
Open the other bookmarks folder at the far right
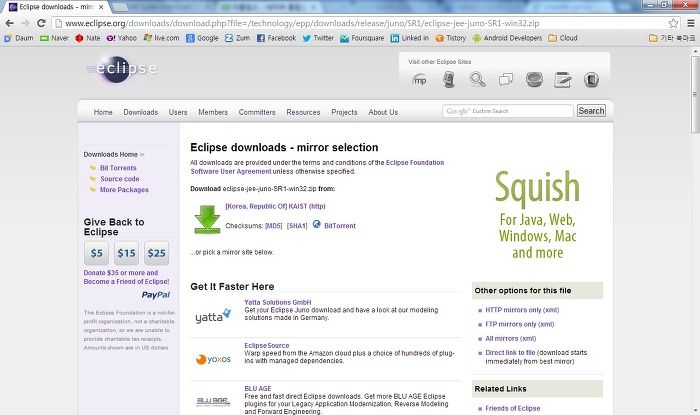click(672, 38)
